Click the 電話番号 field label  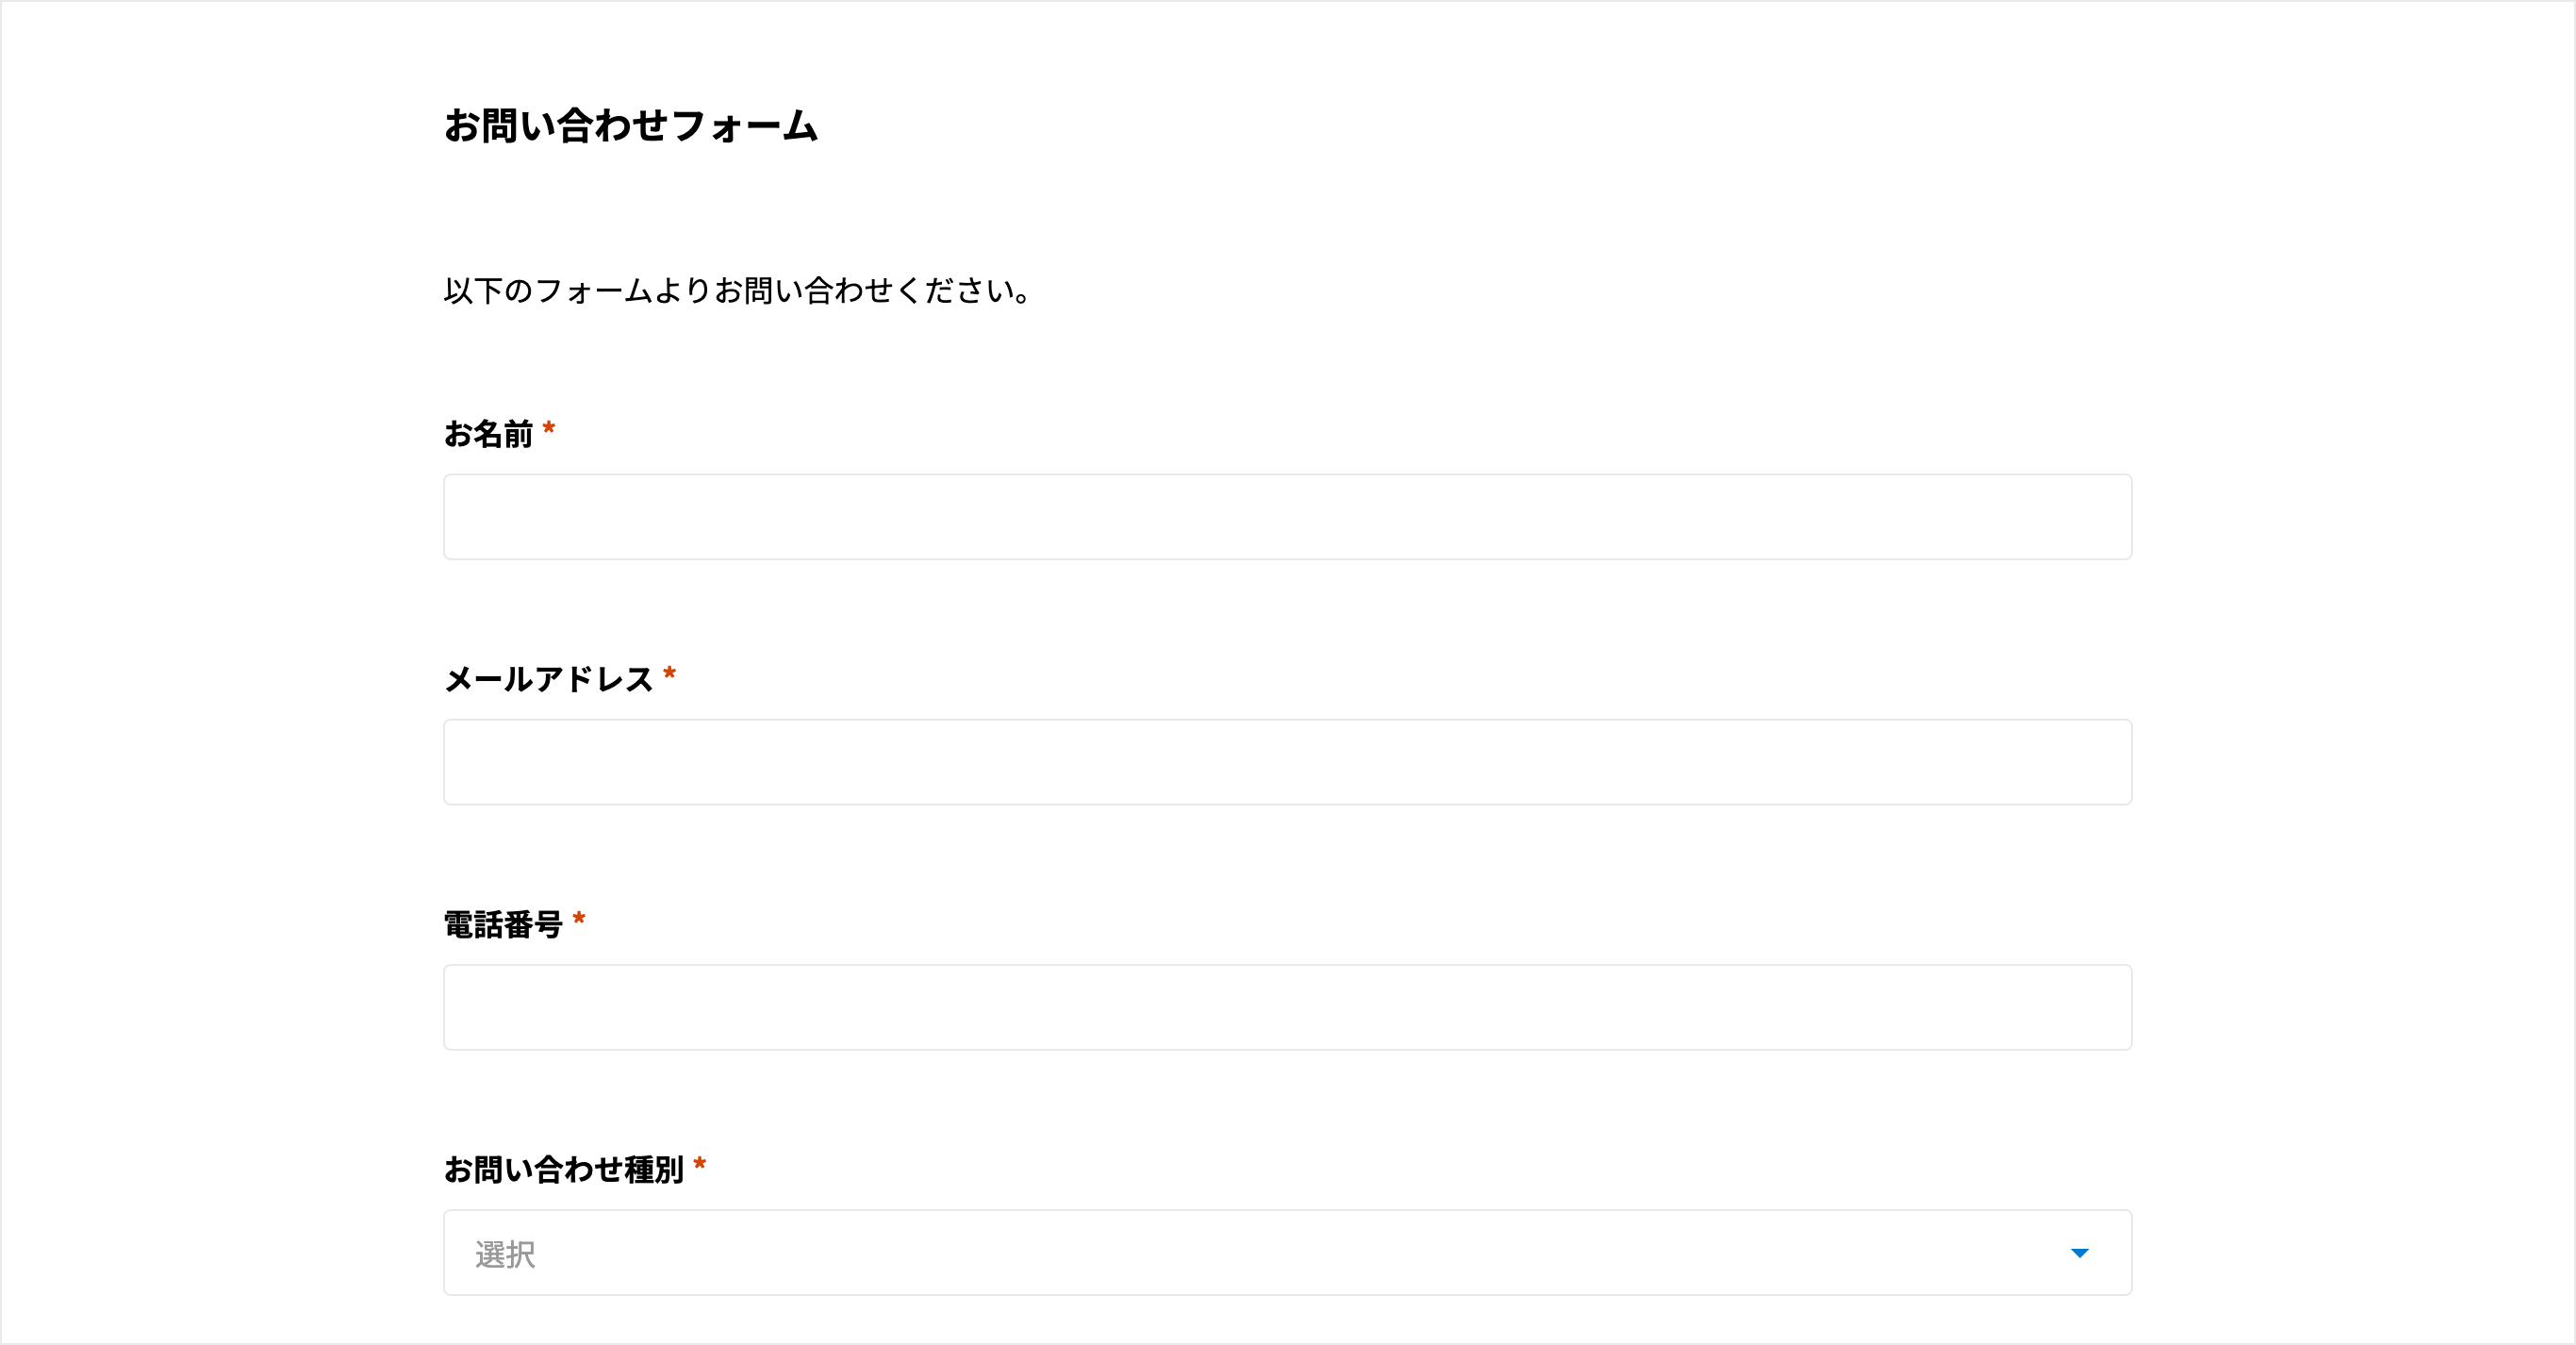pyautogui.click(x=503, y=924)
